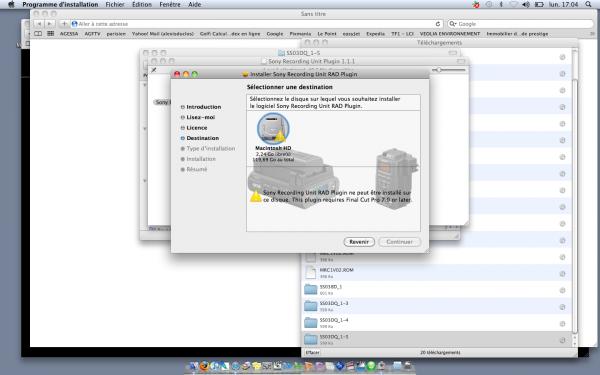Click the Safari back navigation arrow
This screenshot has height=375, width=600.
(x=39, y=24)
